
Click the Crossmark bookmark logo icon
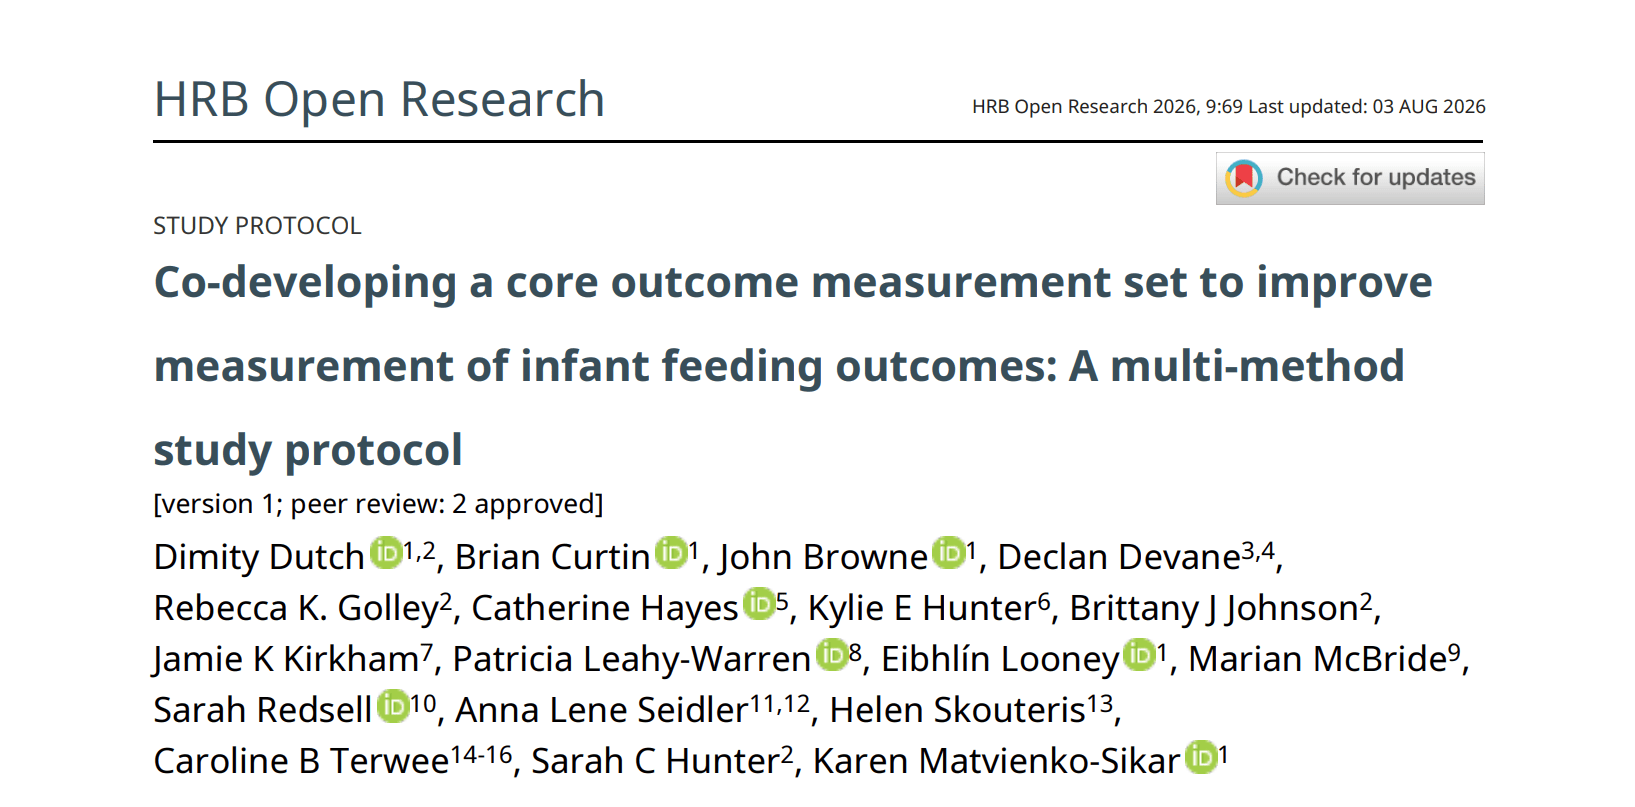coord(1244,178)
